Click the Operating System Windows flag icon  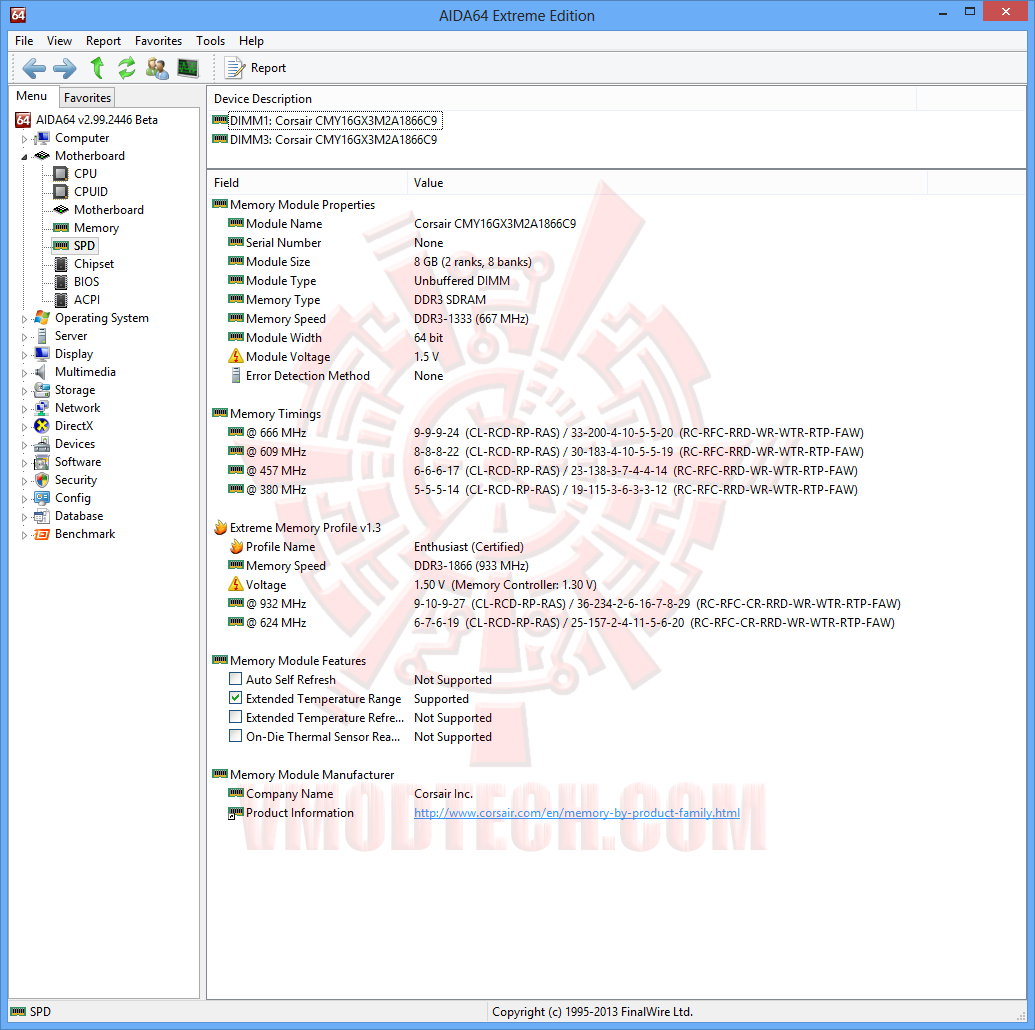coord(42,318)
